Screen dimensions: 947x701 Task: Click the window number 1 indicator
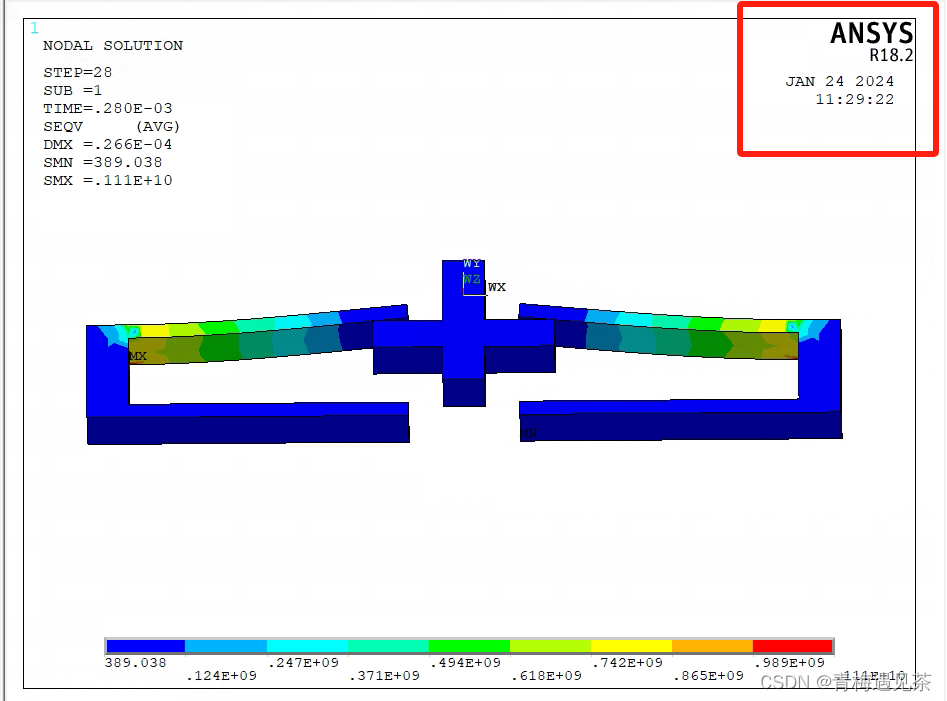point(34,29)
